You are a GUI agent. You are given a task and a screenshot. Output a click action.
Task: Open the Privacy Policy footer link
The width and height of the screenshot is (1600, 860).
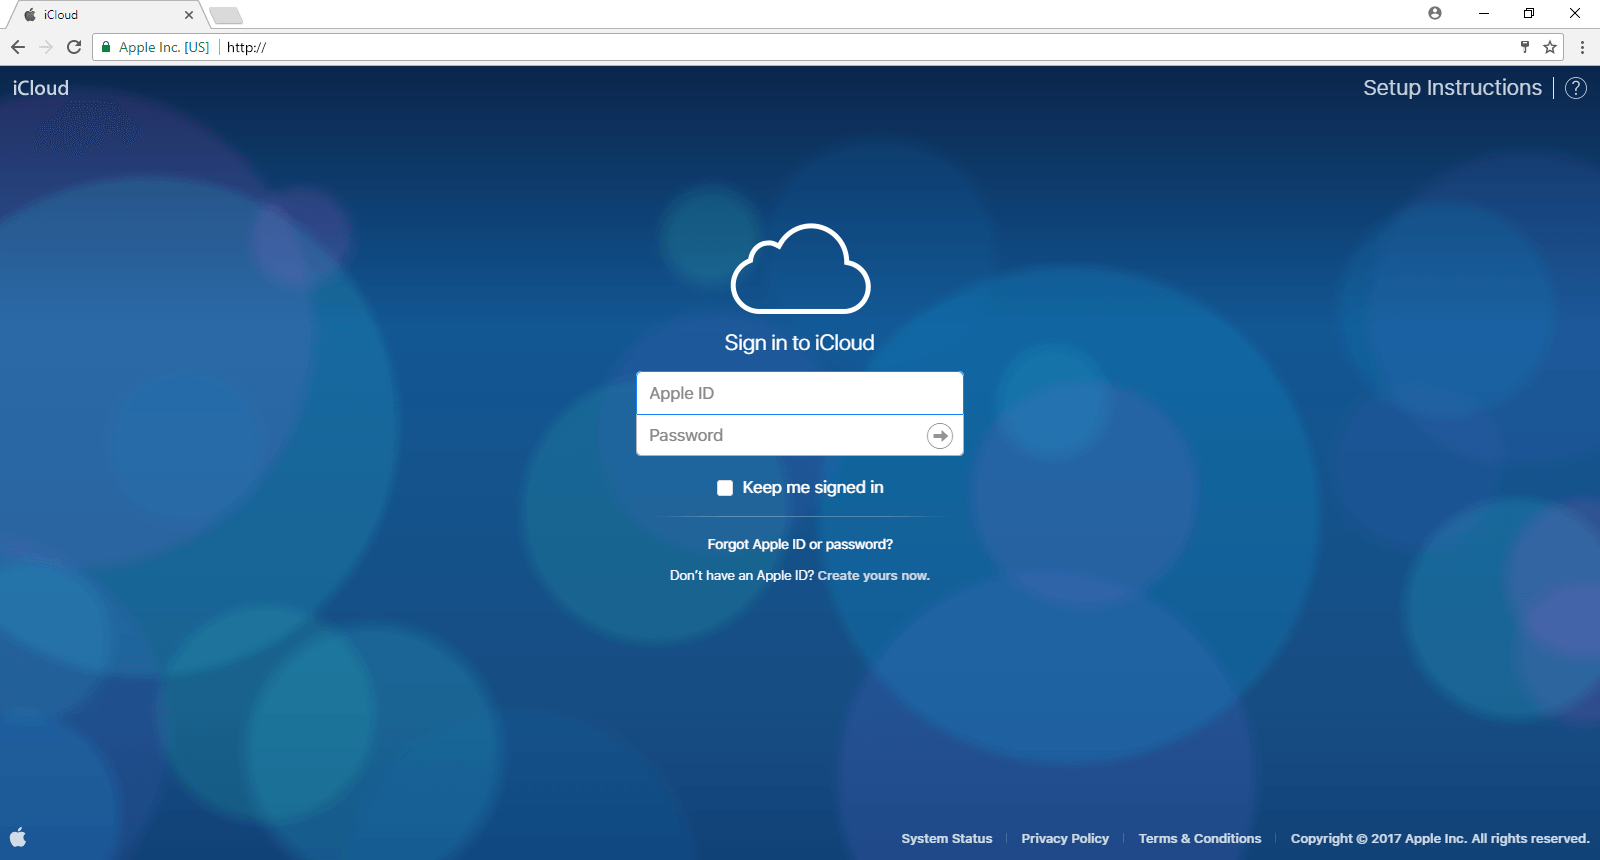point(1065,838)
